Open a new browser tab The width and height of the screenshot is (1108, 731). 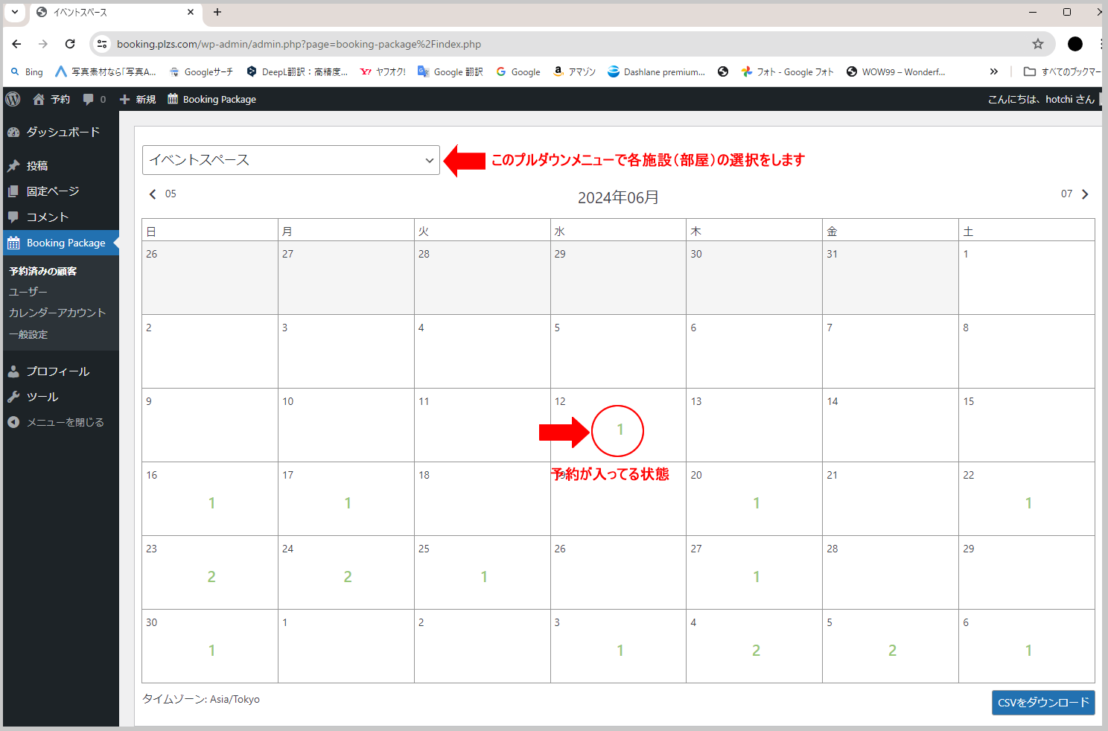click(217, 12)
